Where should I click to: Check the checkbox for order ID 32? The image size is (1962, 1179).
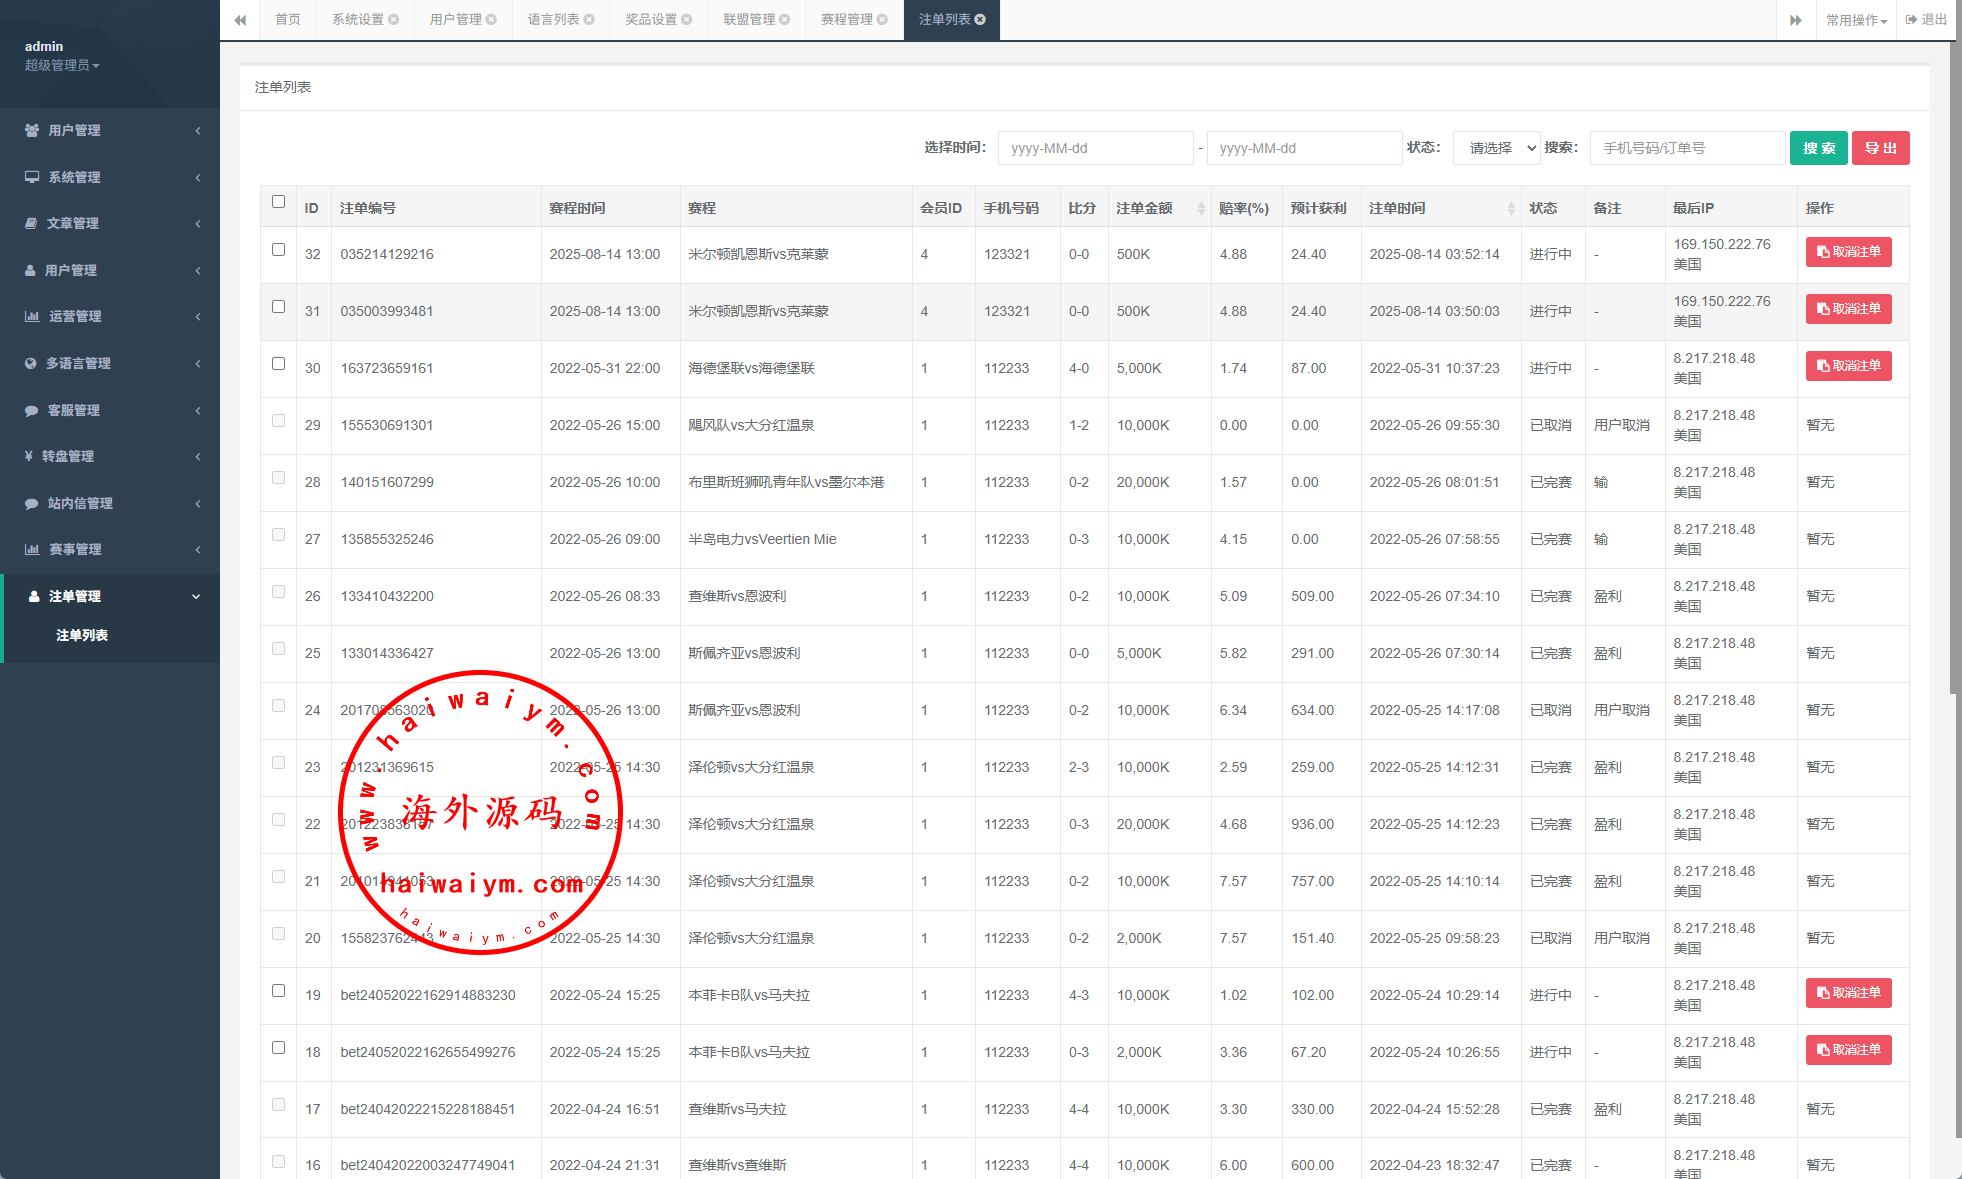click(x=278, y=249)
